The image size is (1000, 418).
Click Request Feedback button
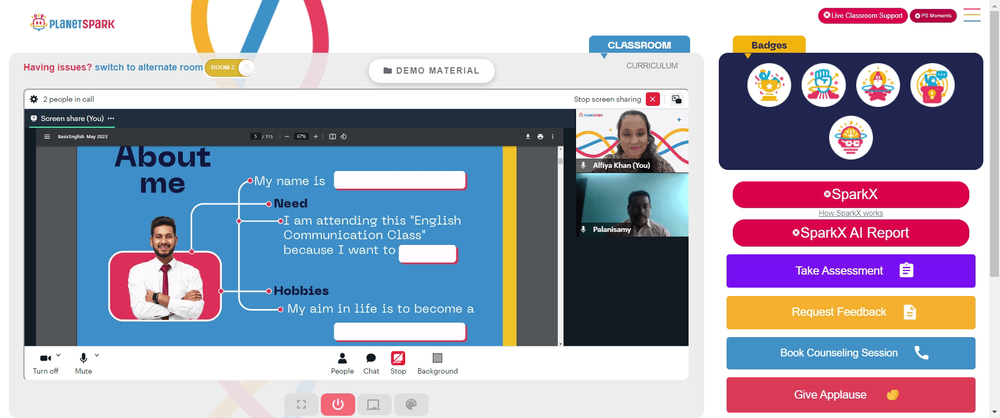[x=851, y=312]
